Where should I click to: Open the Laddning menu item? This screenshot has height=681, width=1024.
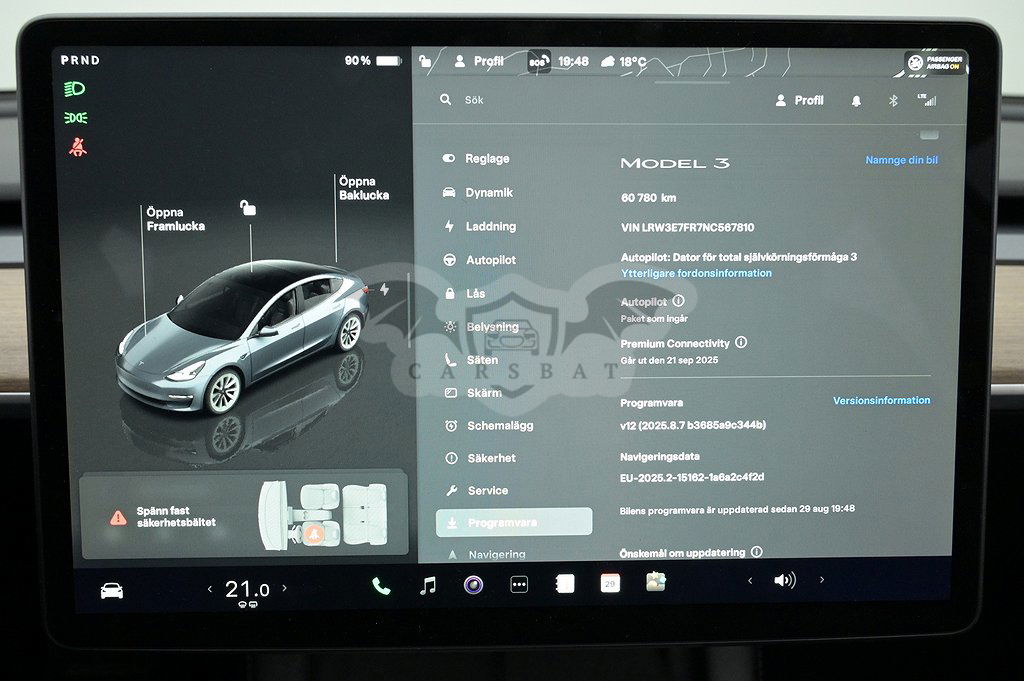490,226
